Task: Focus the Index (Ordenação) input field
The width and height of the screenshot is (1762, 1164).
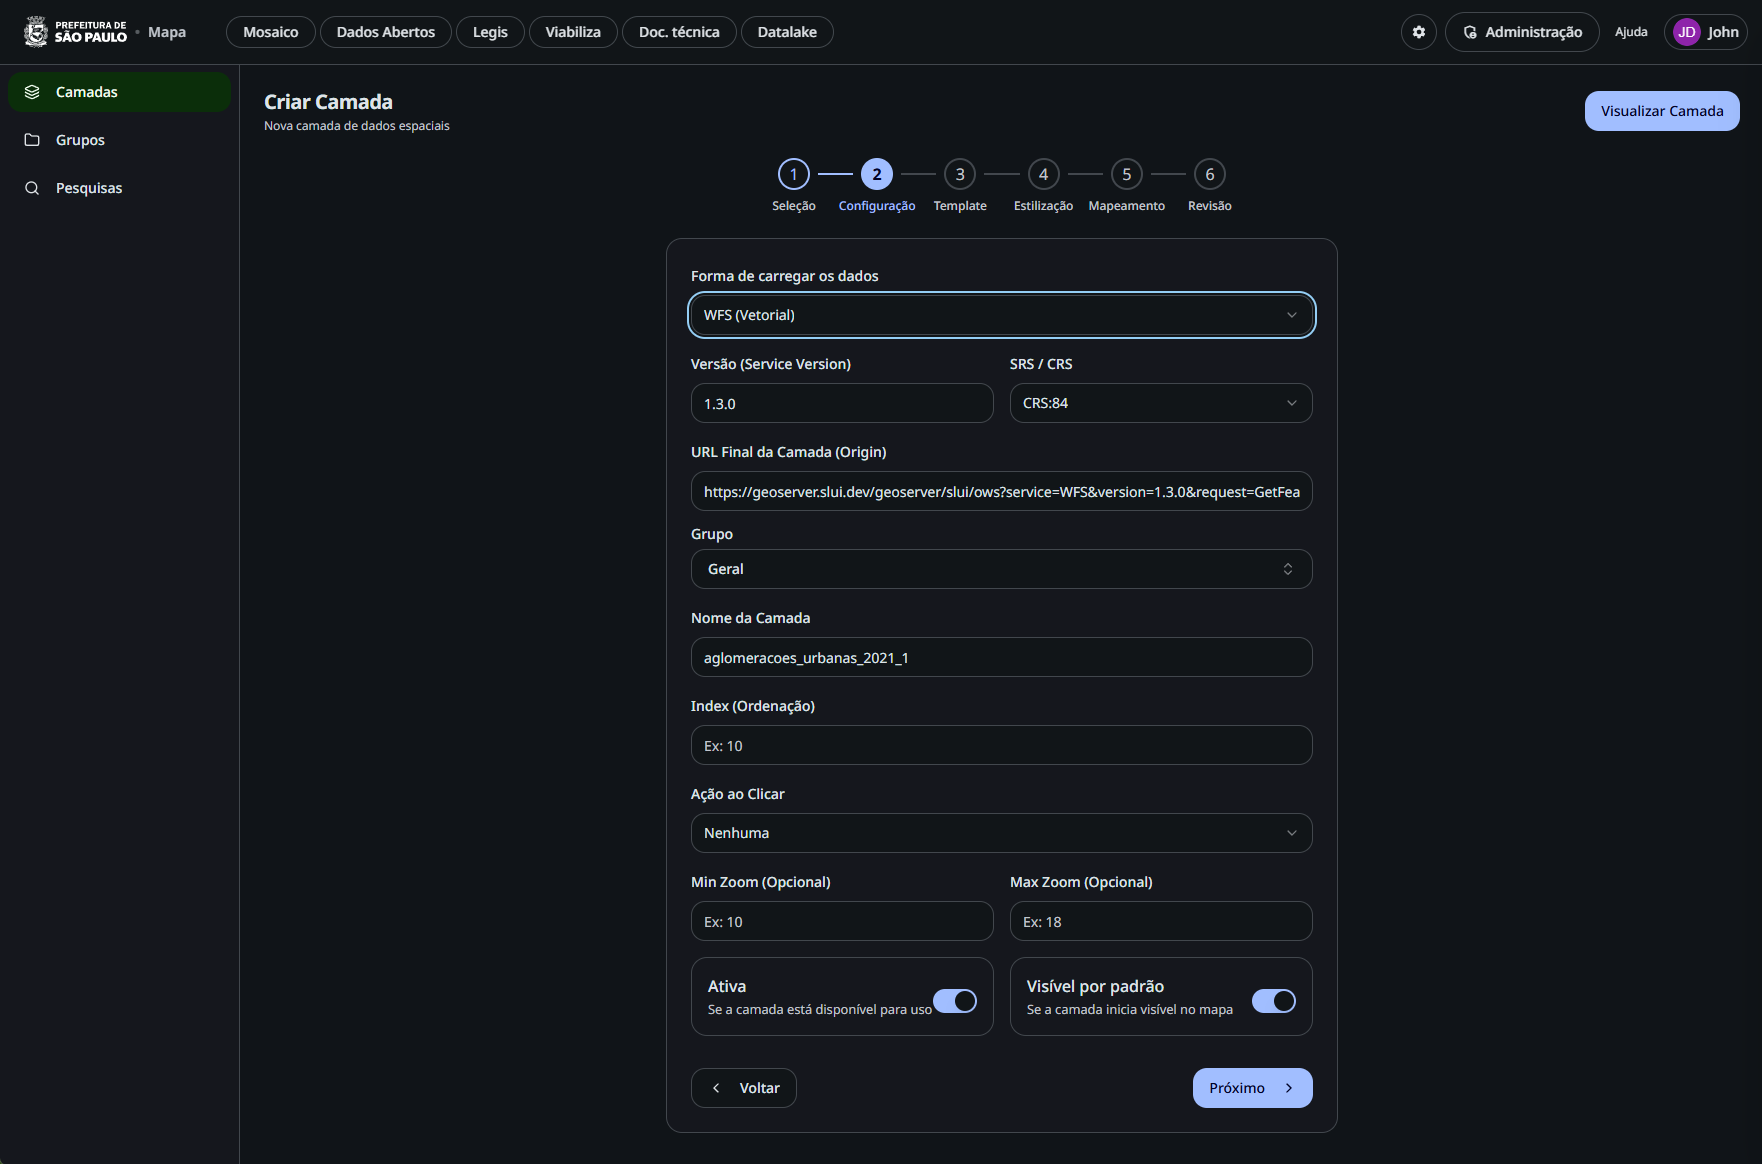Action: click(1001, 745)
